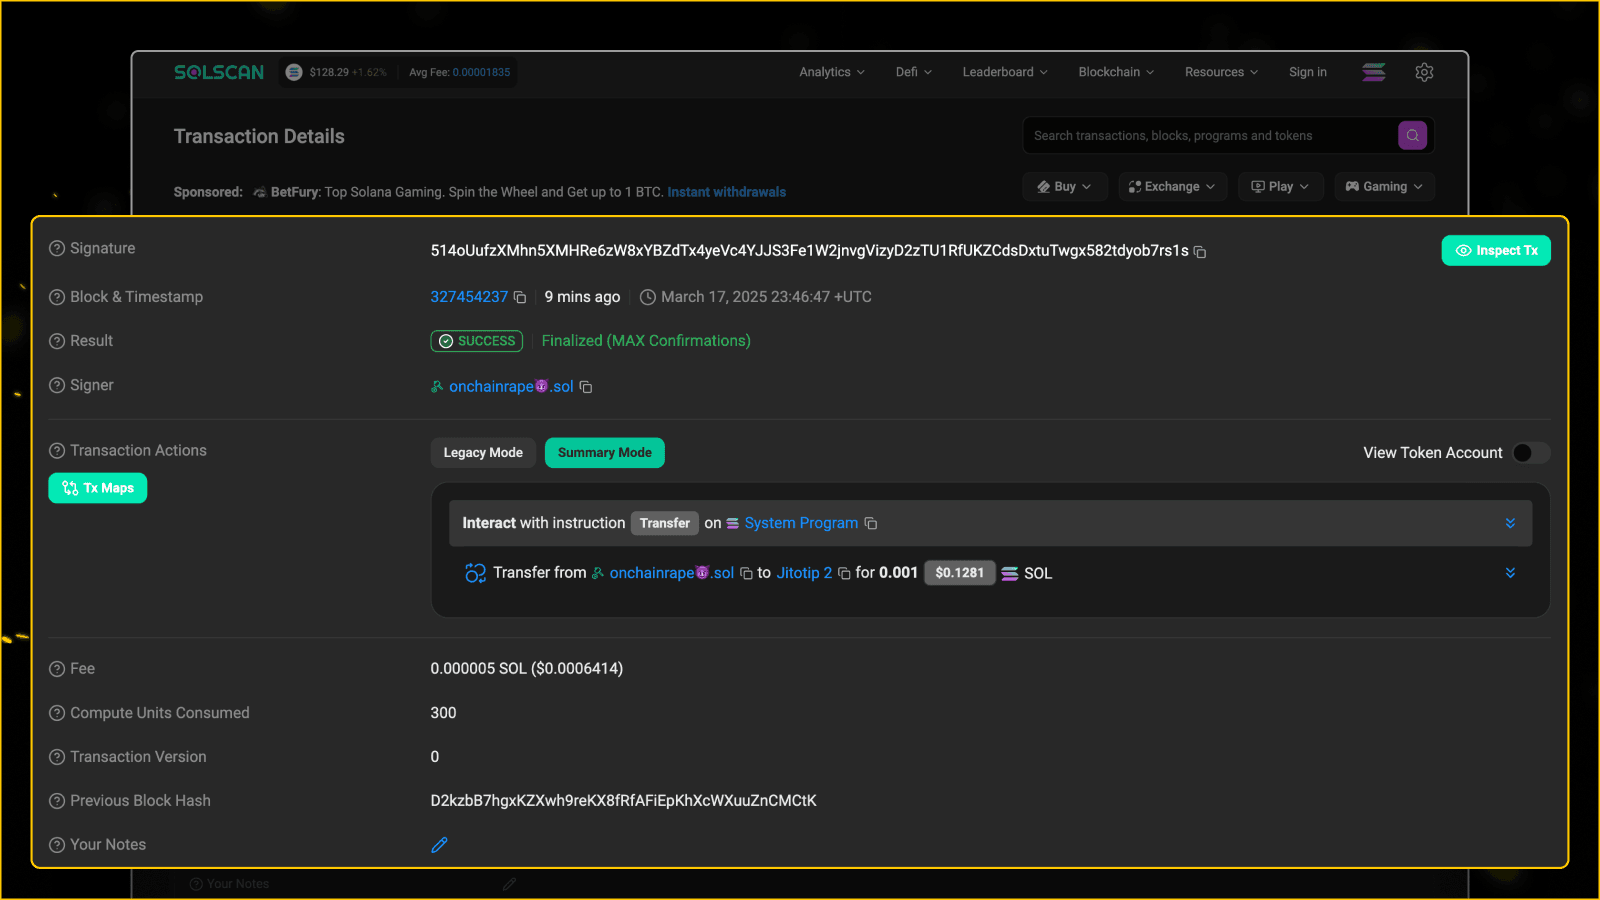
Task: Show help for Your Notes
Action: click(x=57, y=845)
